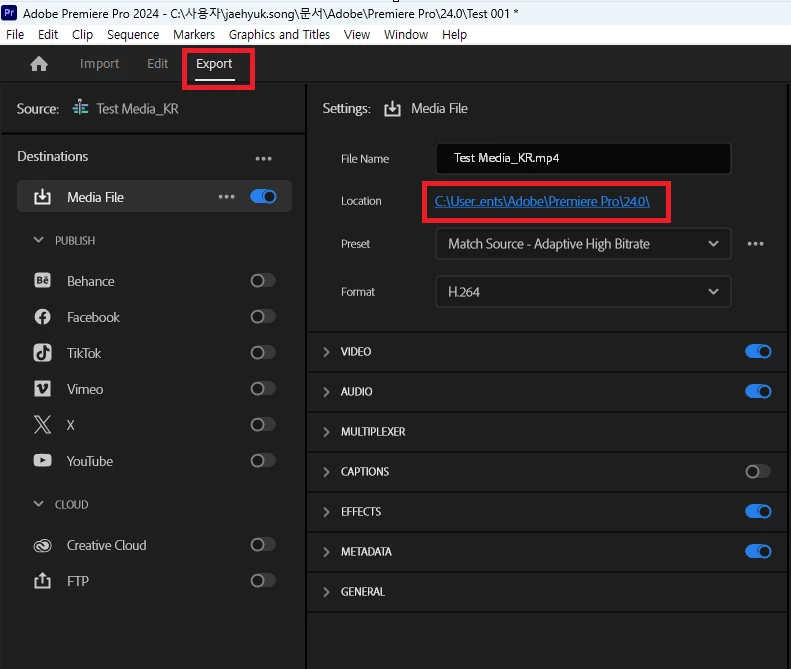791x669 pixels.
Task: Click the X logo icon
Action: [42, 425]
